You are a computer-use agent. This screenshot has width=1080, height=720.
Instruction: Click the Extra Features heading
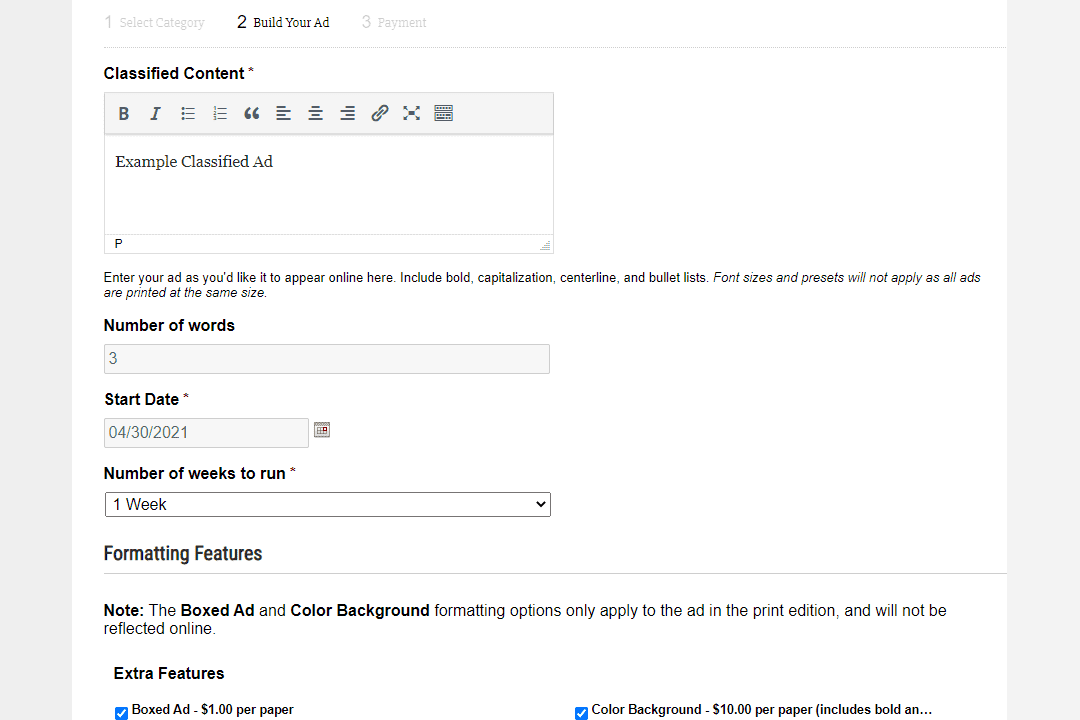pos(169,674)
